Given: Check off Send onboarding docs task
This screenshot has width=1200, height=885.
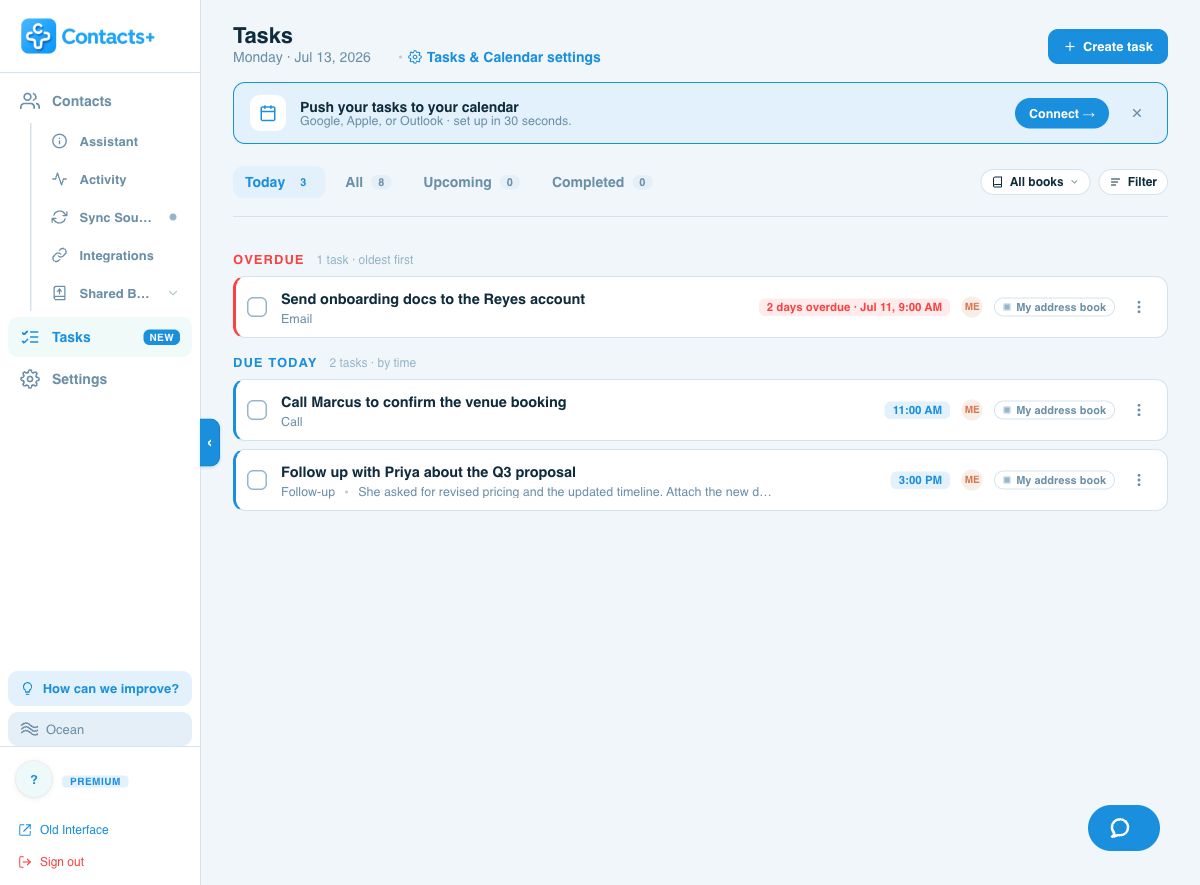Looking at the screenshot, I should click(257, 307).
